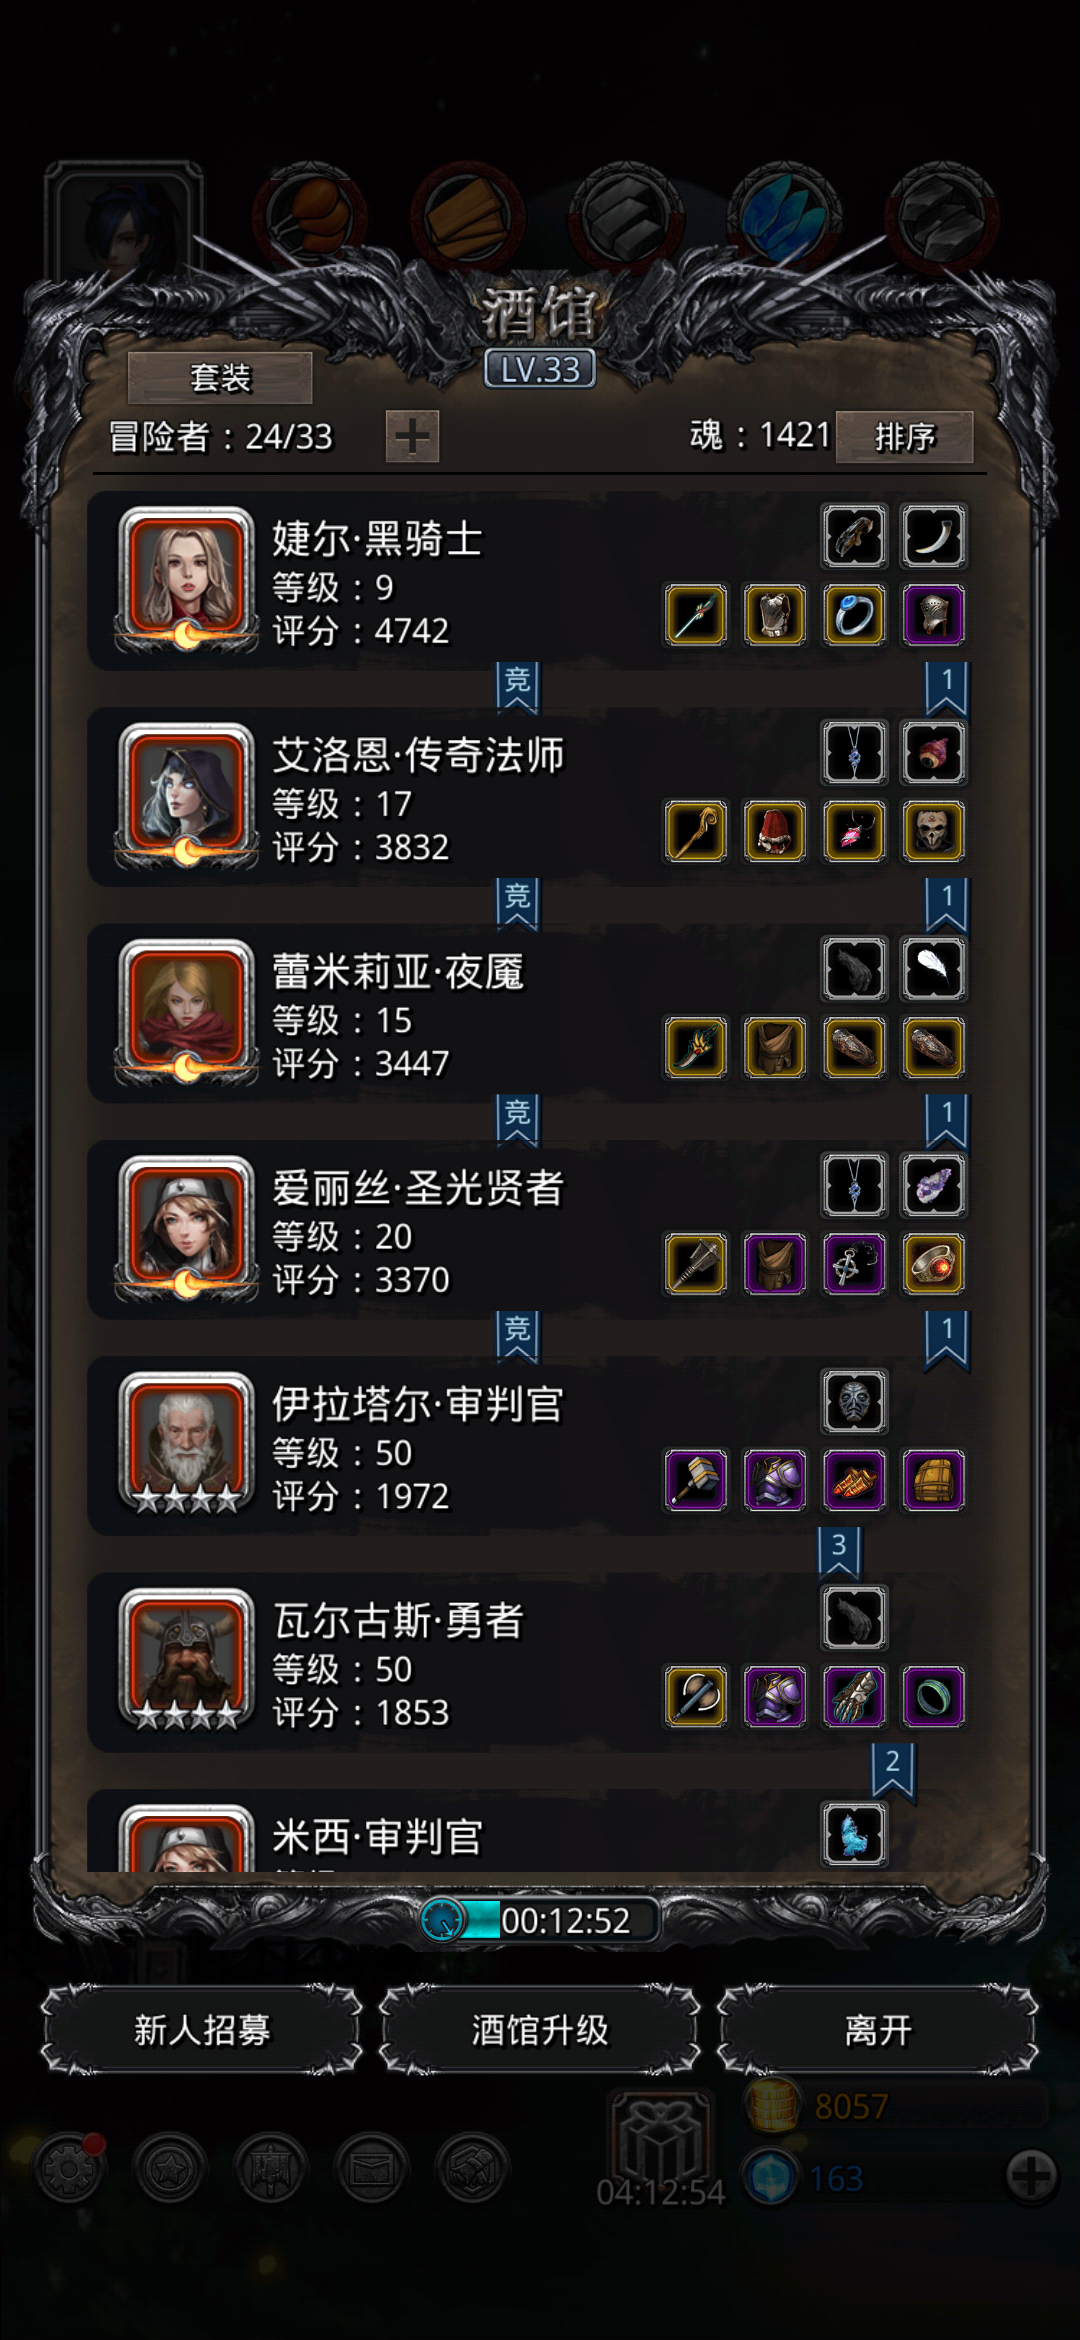Open the red hood item of 艾洛恩·传奇法师
The image size is (1080, 2340).
775,831
